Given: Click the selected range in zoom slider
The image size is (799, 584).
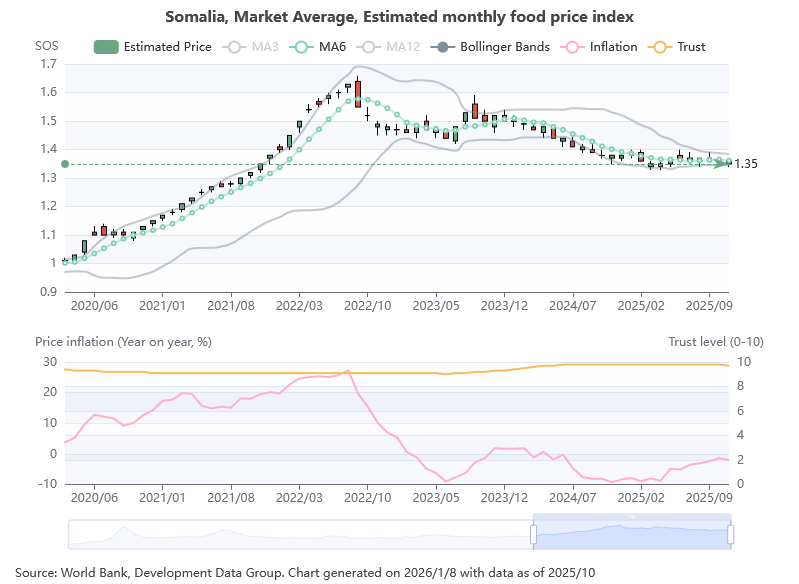Looking at the screenshot, I should coord(632,535).
